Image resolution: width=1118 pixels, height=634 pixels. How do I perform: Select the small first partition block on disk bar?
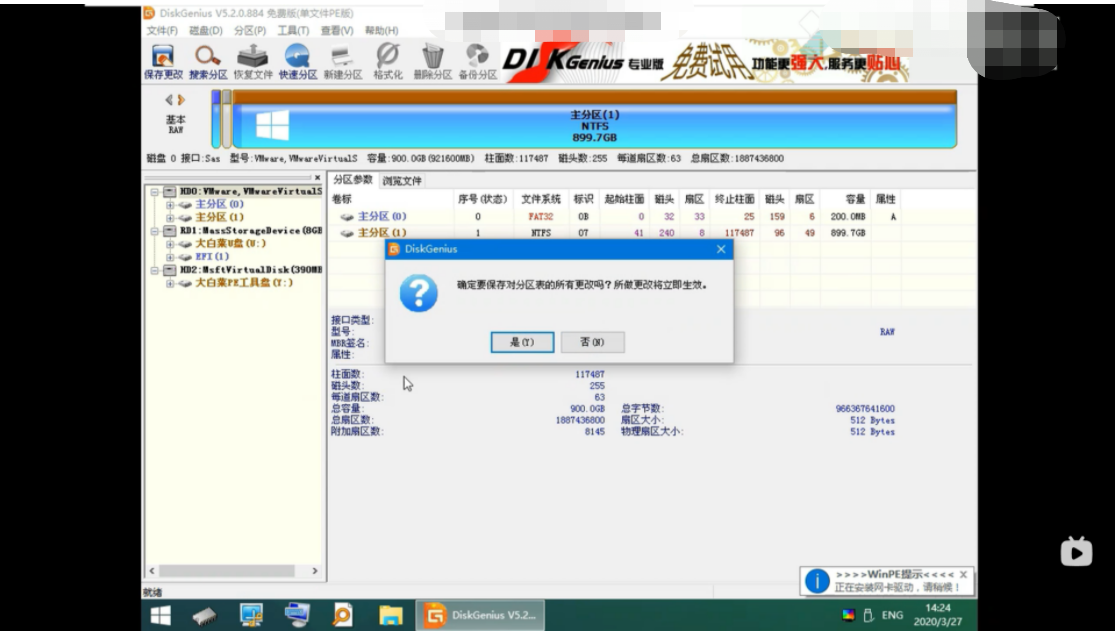pos(216,119)
